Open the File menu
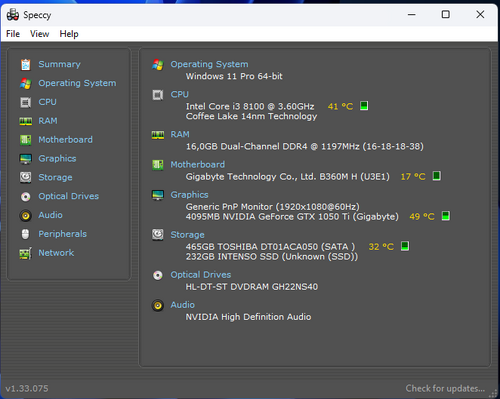This screenshot has height=399, width=500. (x=13, y=34)
